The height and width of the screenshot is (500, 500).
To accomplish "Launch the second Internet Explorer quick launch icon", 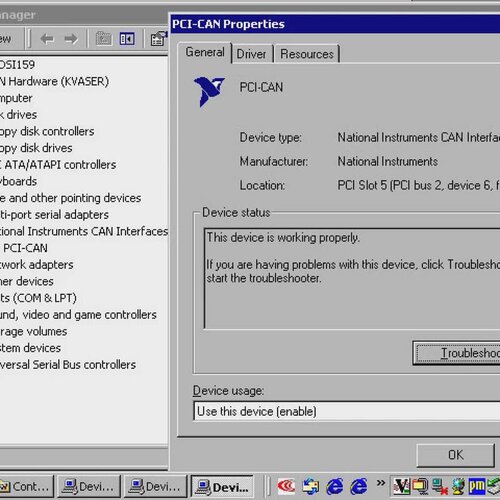I will tap(359, 486).
